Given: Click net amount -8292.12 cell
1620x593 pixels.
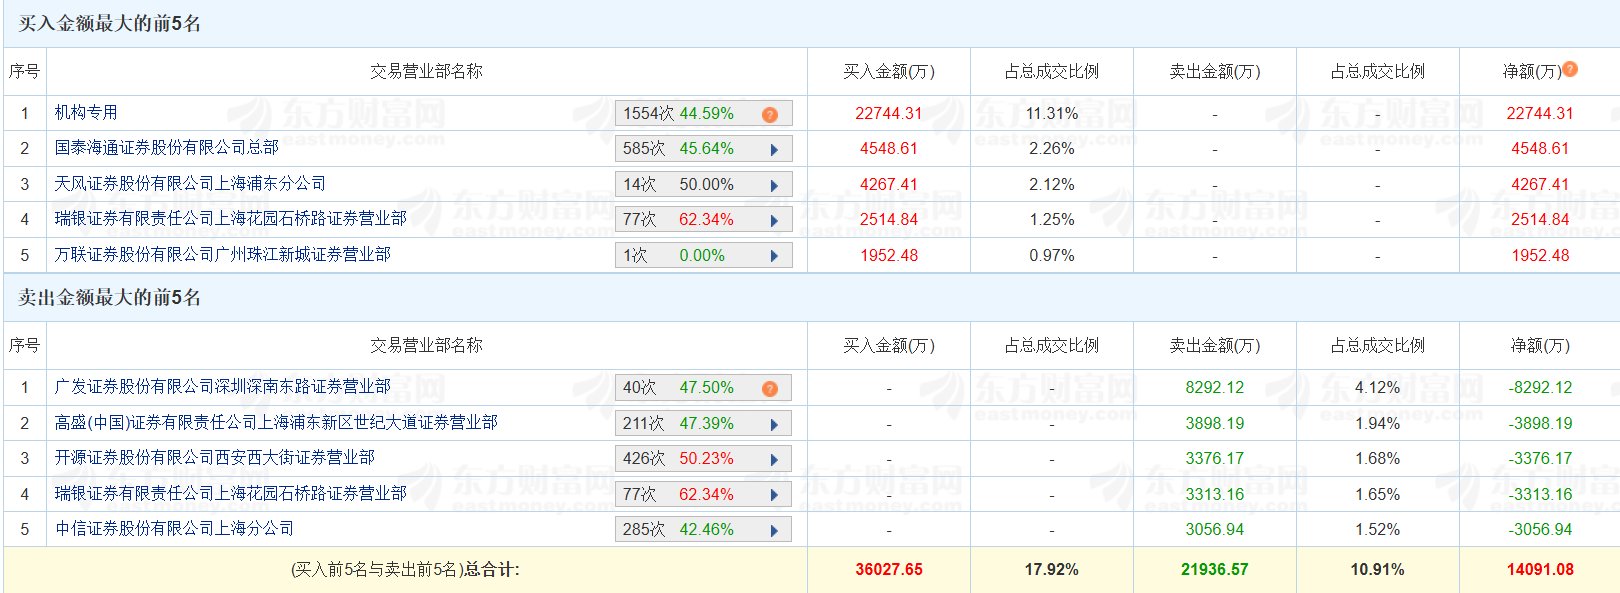Looking at the screenshot, I should coord(1540,387).
